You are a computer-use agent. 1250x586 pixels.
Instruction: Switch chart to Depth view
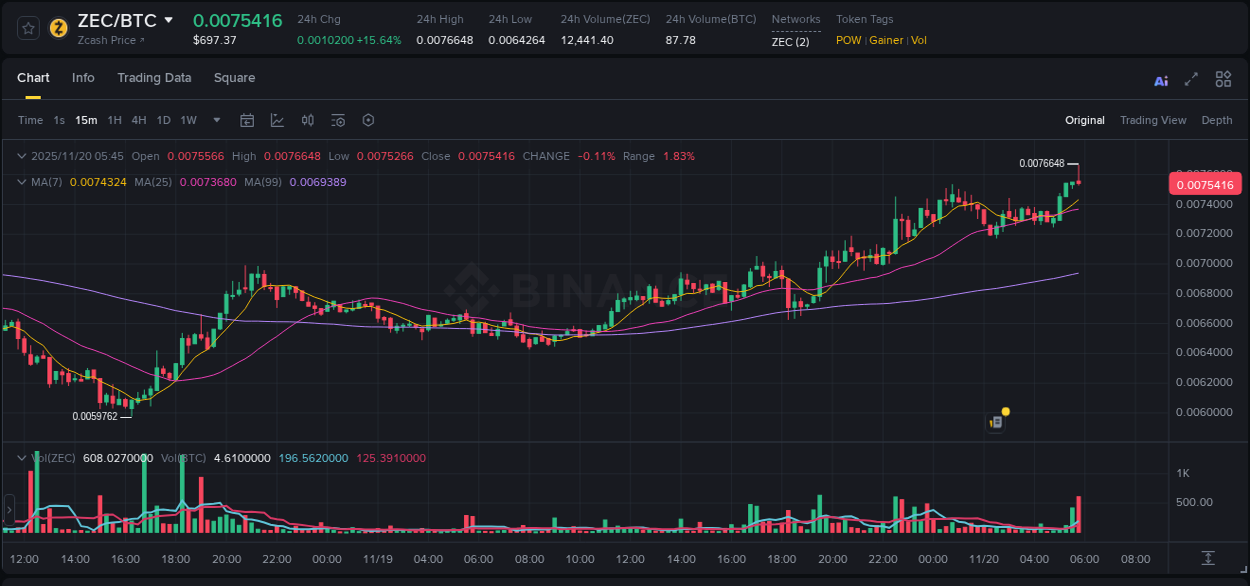click(1217, 120)
